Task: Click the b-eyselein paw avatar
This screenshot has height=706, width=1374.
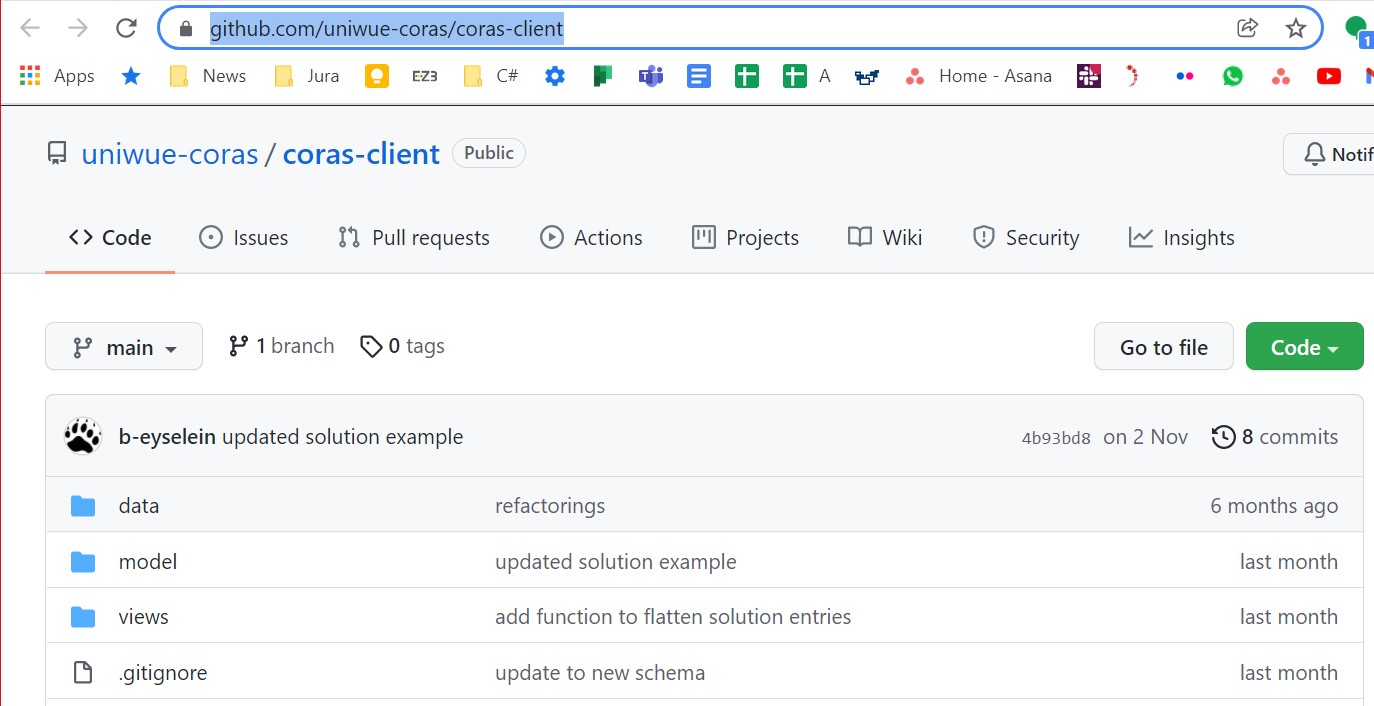Action: [x=83, y=437]
